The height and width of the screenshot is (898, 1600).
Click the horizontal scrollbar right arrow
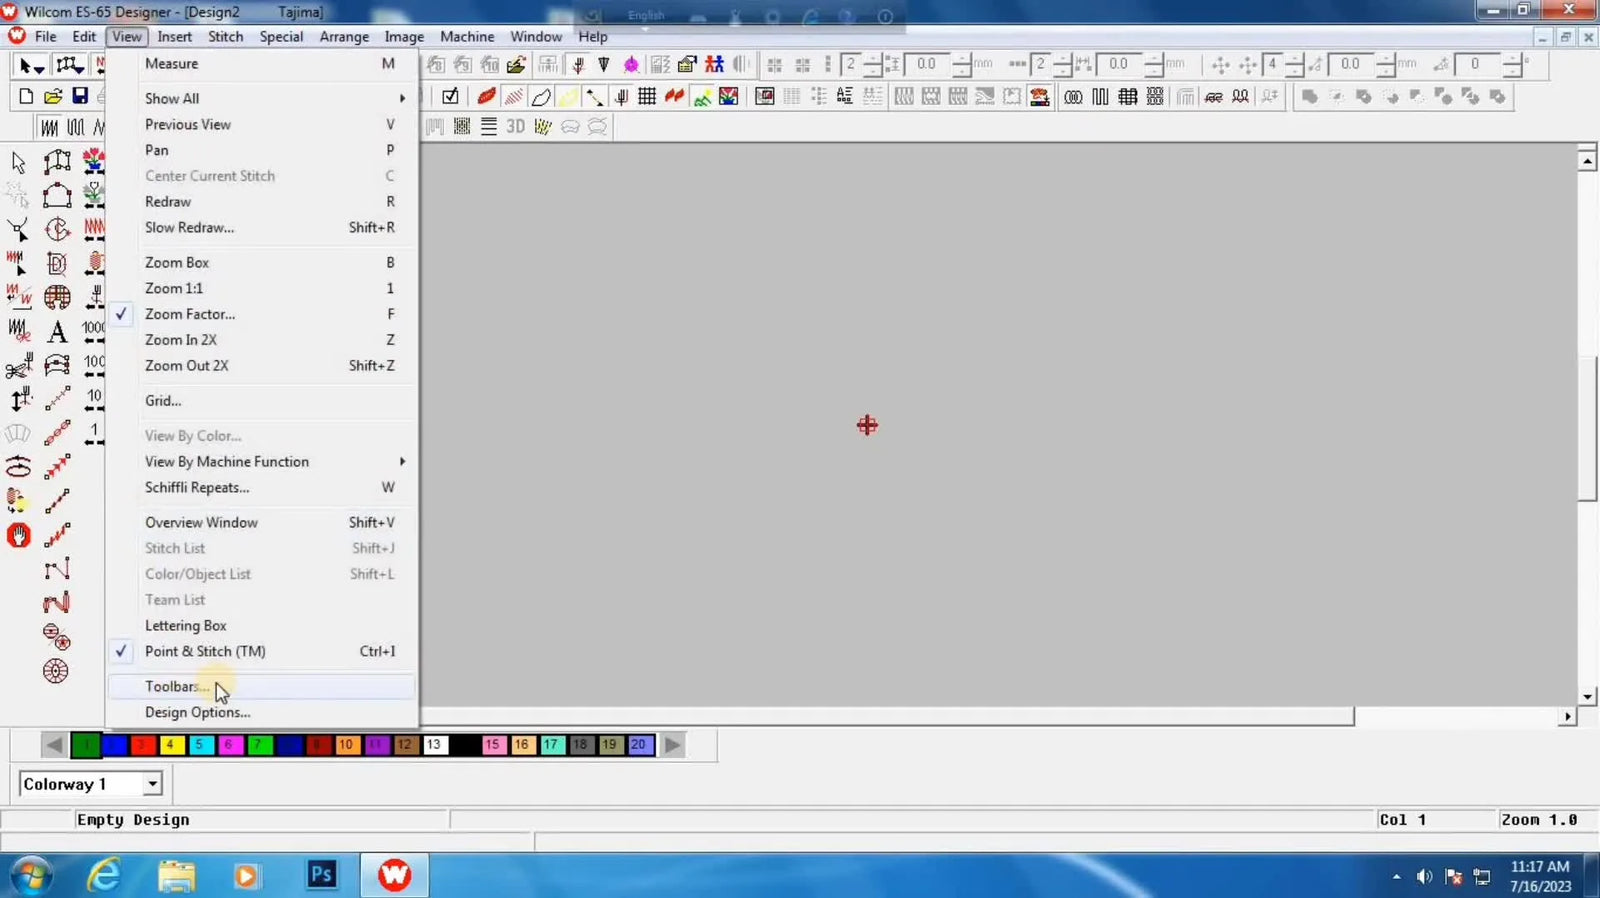1567,717
